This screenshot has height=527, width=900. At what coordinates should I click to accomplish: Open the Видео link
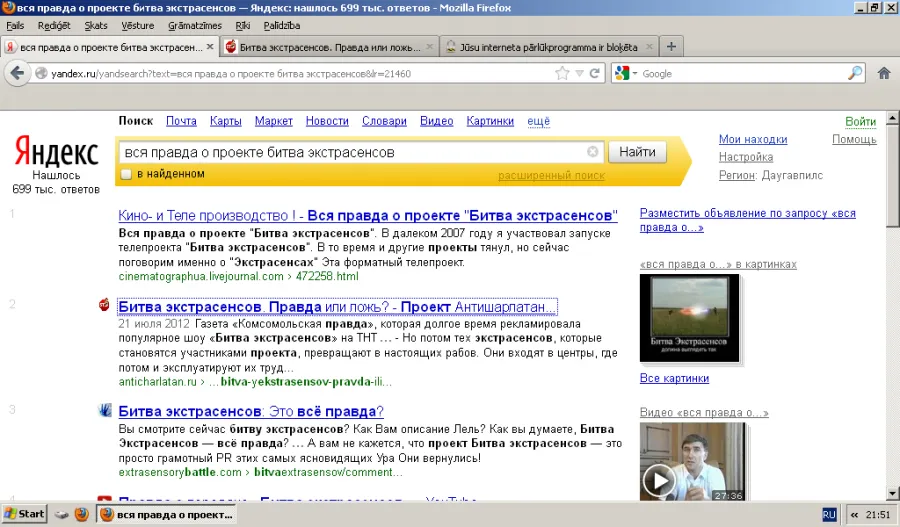point(436,121)
